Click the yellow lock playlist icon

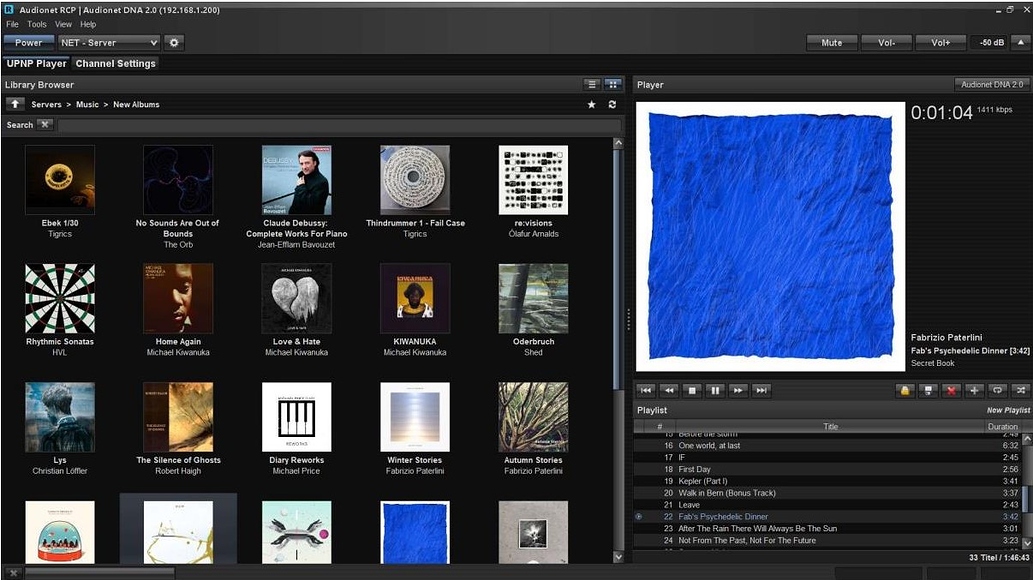point(905,391)
